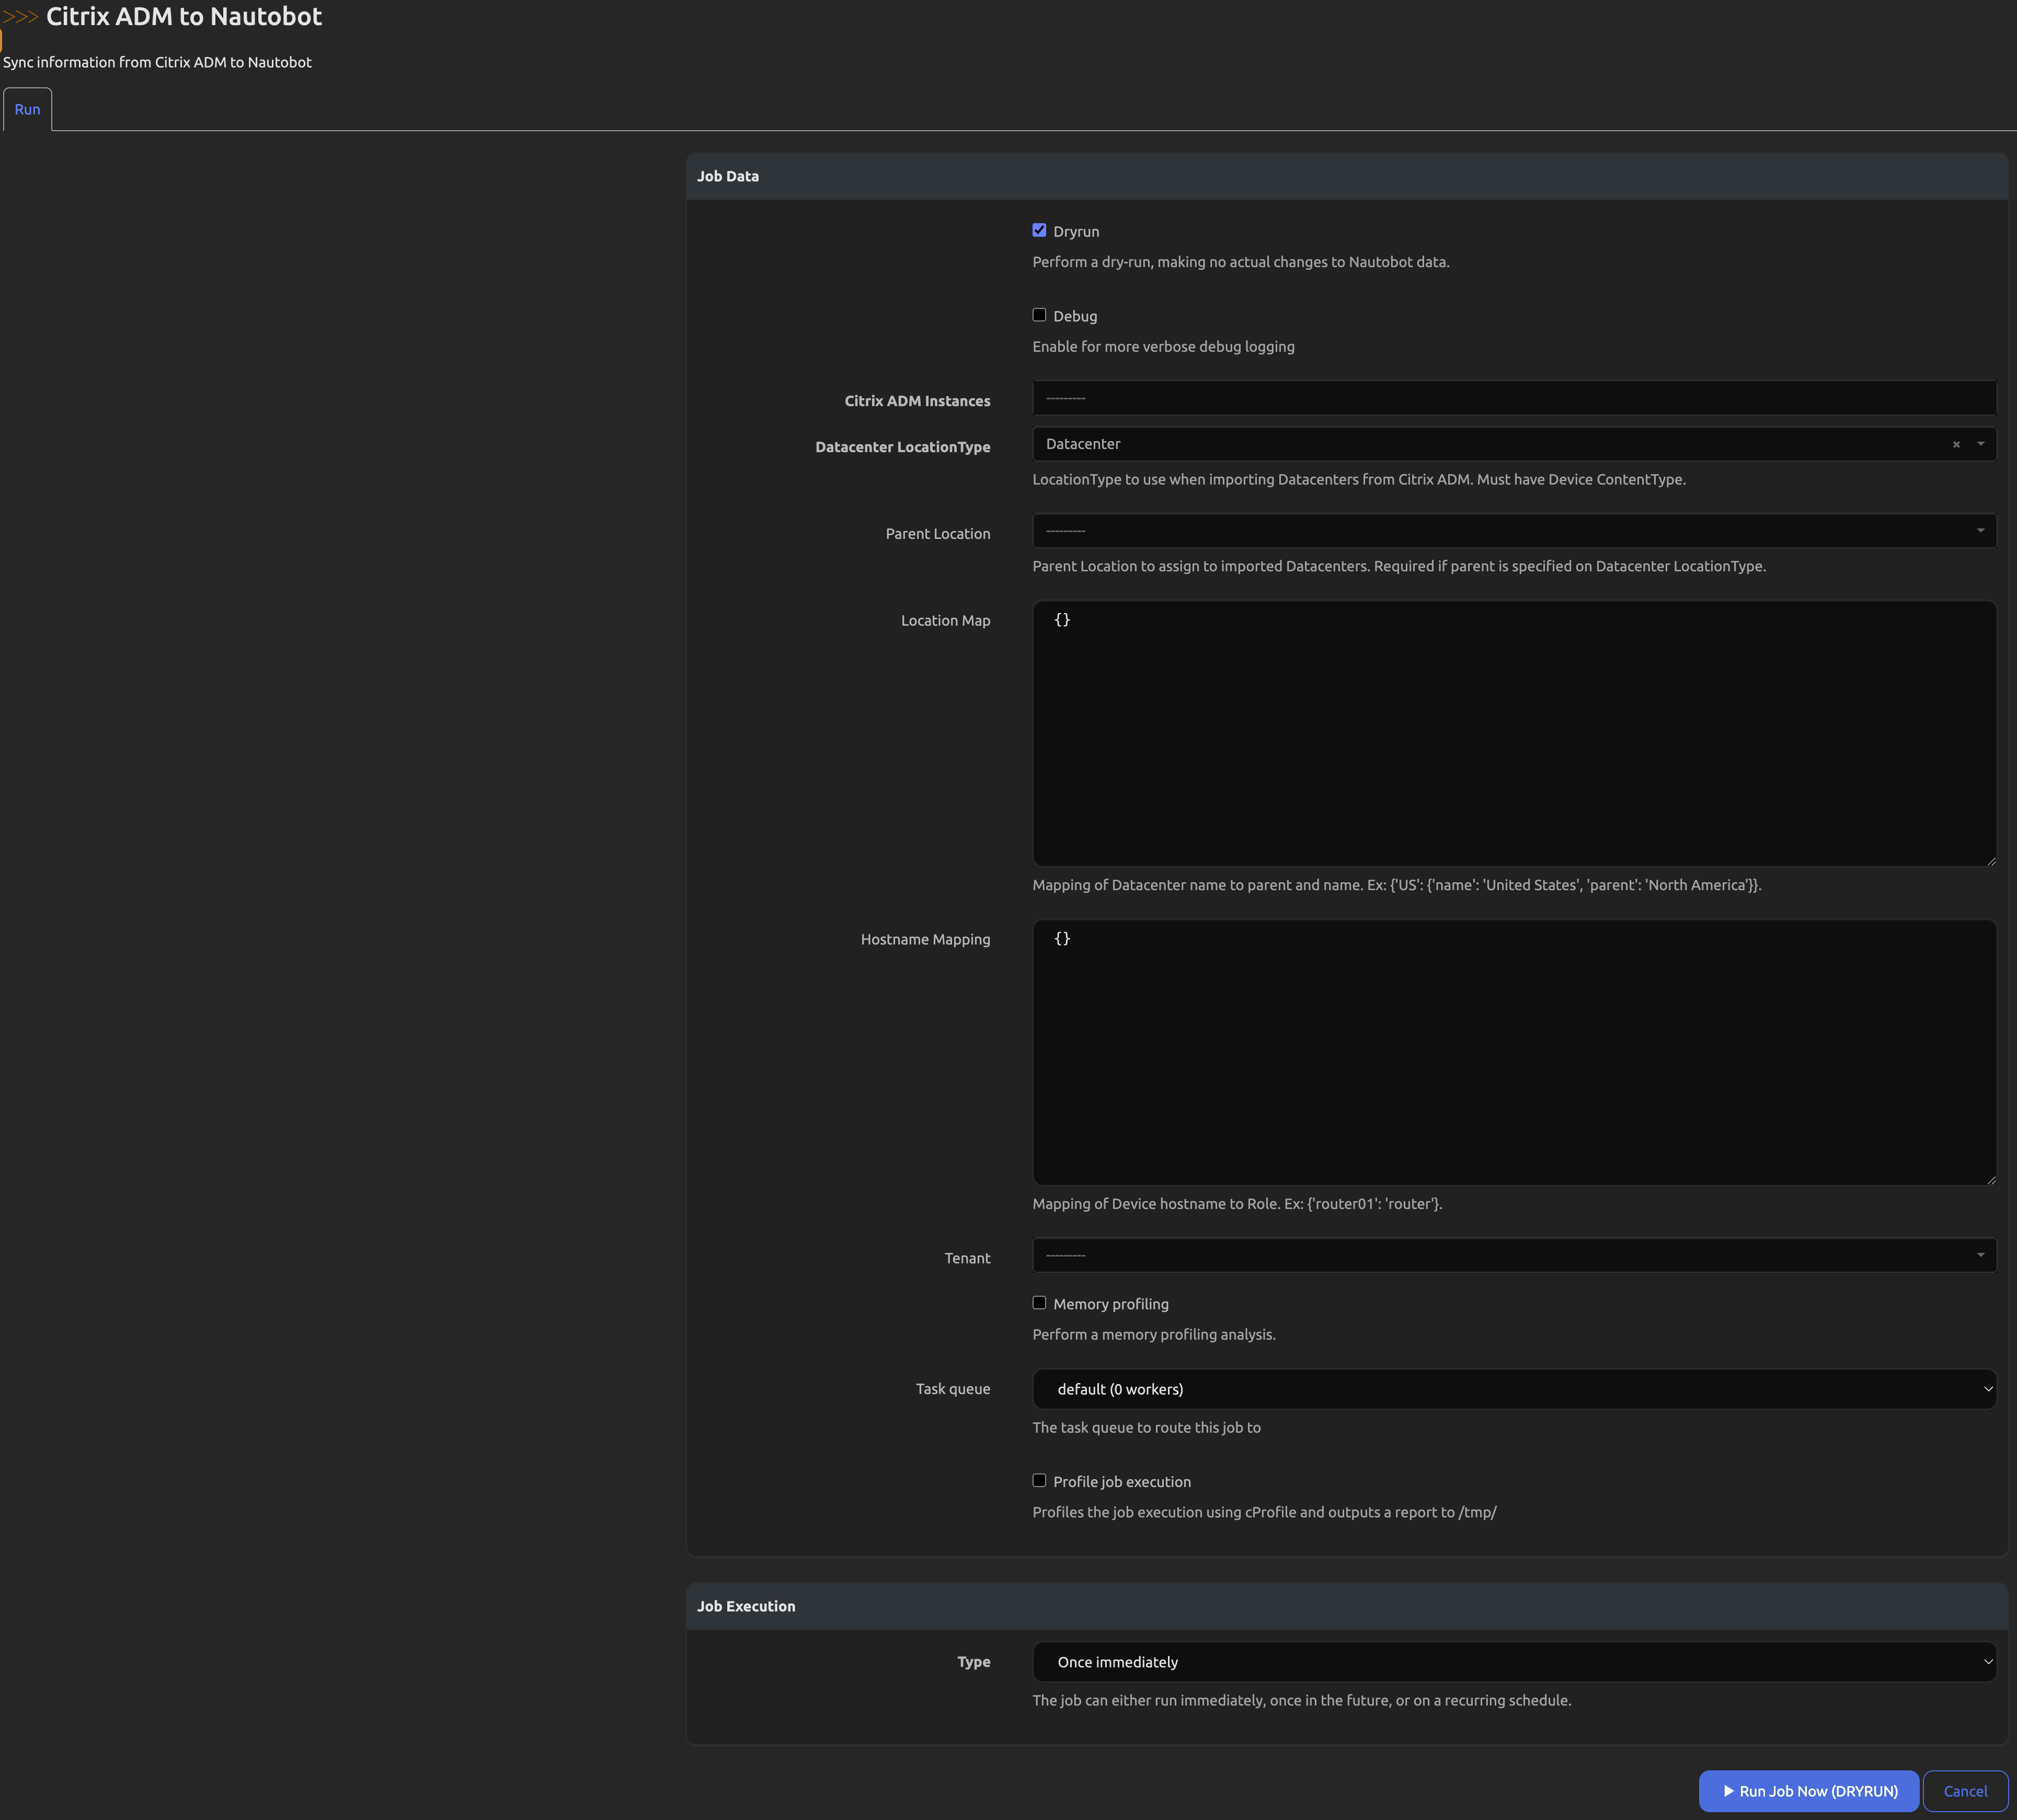Clear the Datacenter LocationType selection with the x icon
This screenshot has width=2017, height=1820.
[x=1956, y=444]
